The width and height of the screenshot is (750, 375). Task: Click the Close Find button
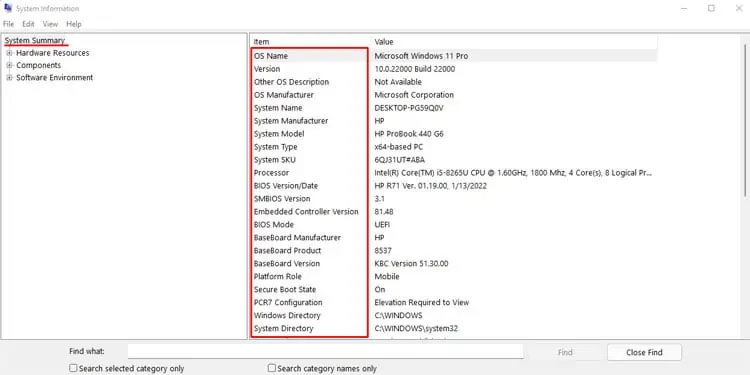click(644, 353)
